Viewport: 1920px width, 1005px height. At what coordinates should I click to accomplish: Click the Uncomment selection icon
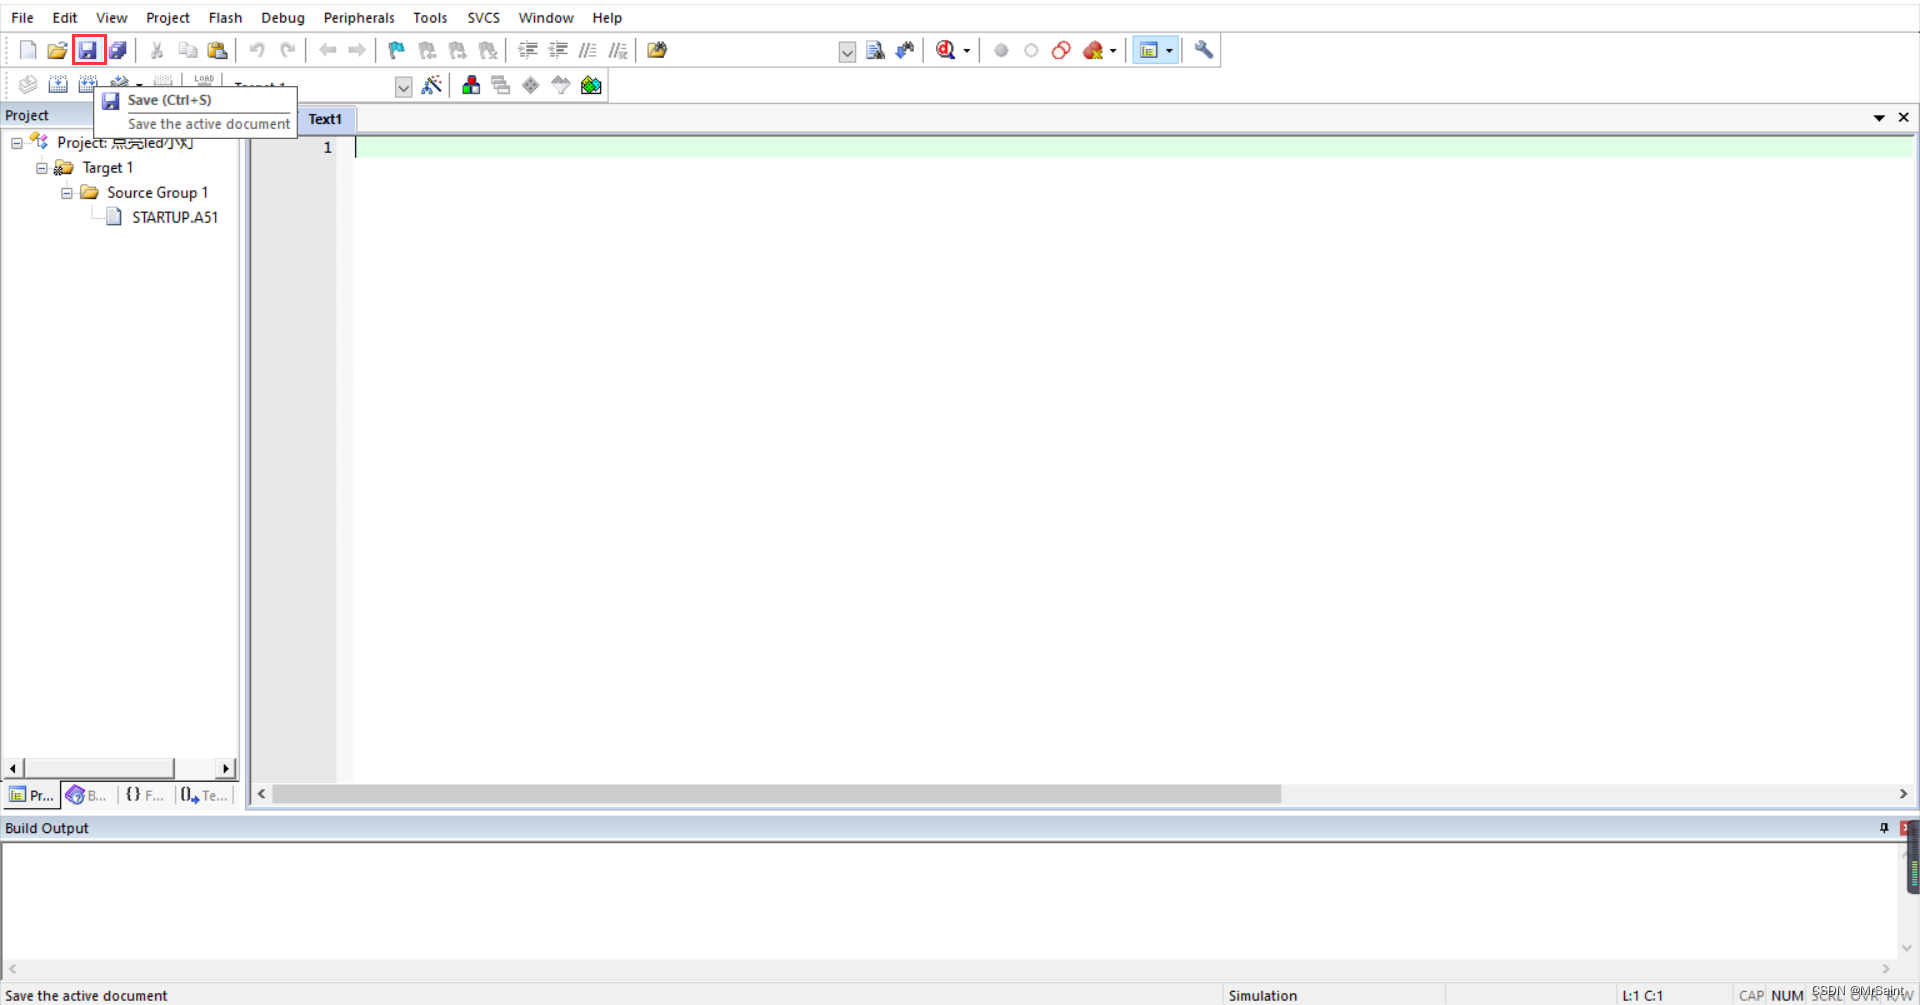[x=618, y=50]
